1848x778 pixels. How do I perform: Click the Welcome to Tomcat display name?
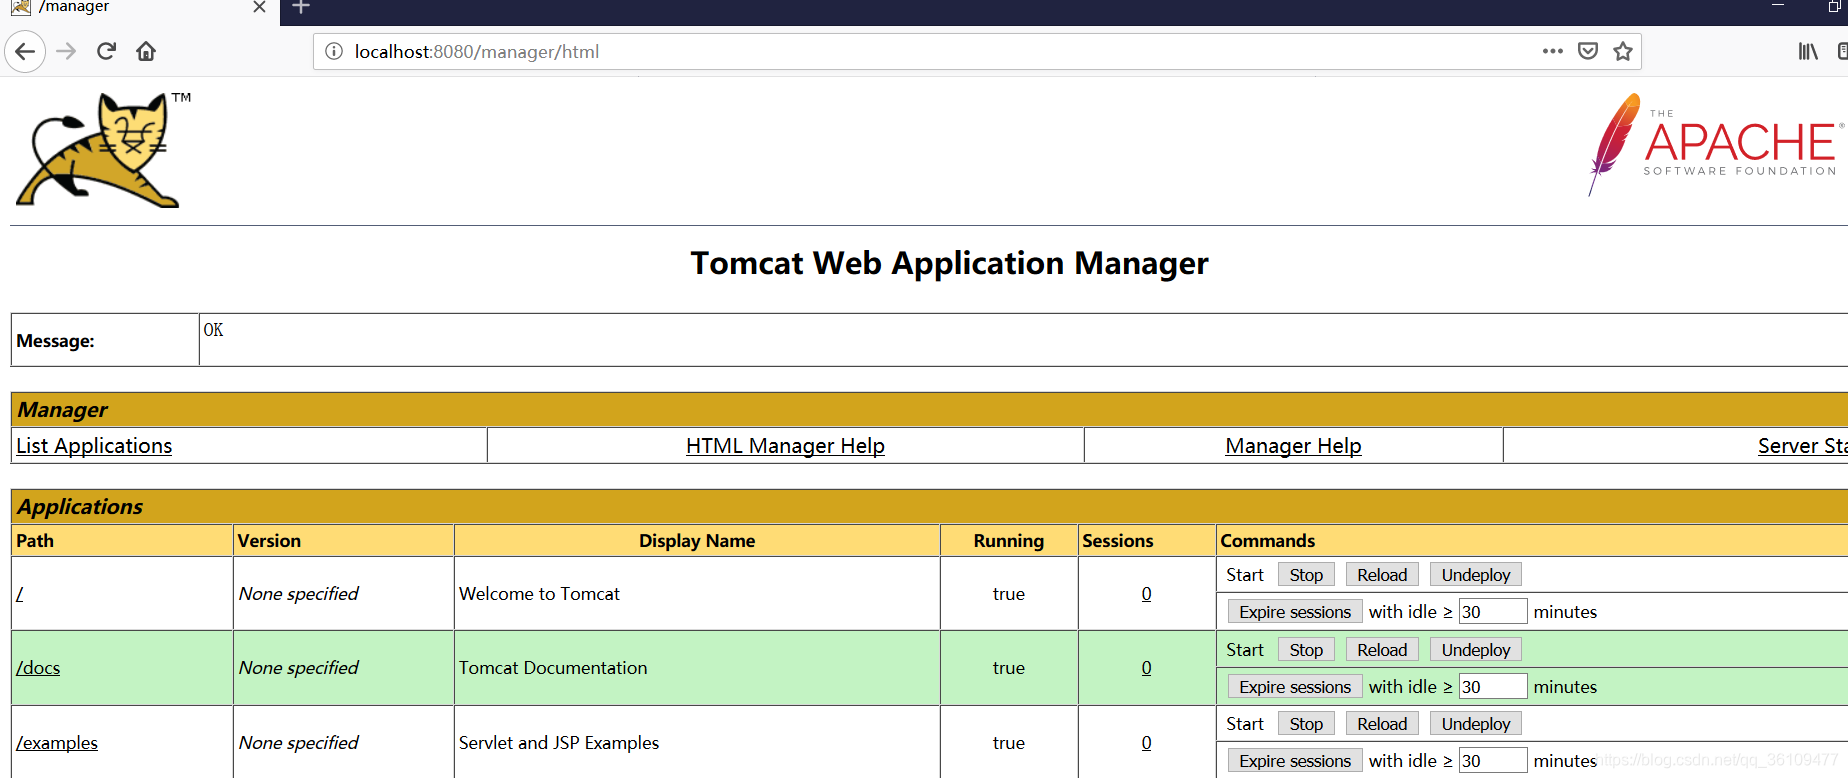coord(539,594)
